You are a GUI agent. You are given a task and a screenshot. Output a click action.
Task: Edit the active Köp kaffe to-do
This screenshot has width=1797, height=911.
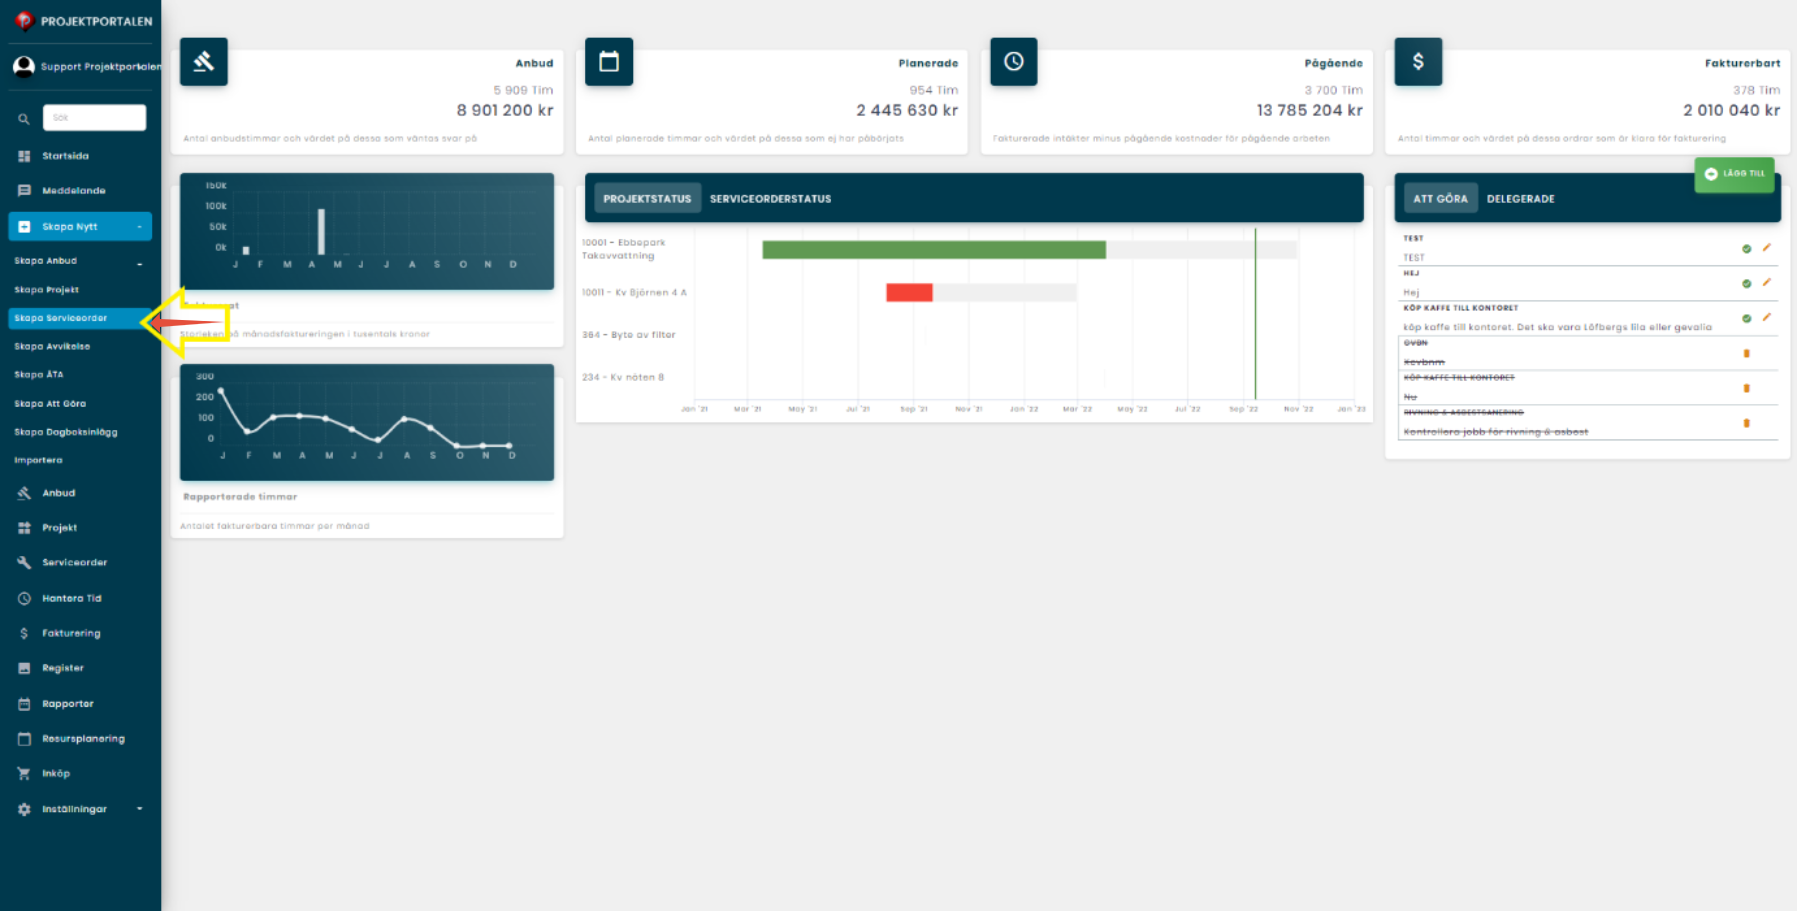click(x=1767, y=318)
